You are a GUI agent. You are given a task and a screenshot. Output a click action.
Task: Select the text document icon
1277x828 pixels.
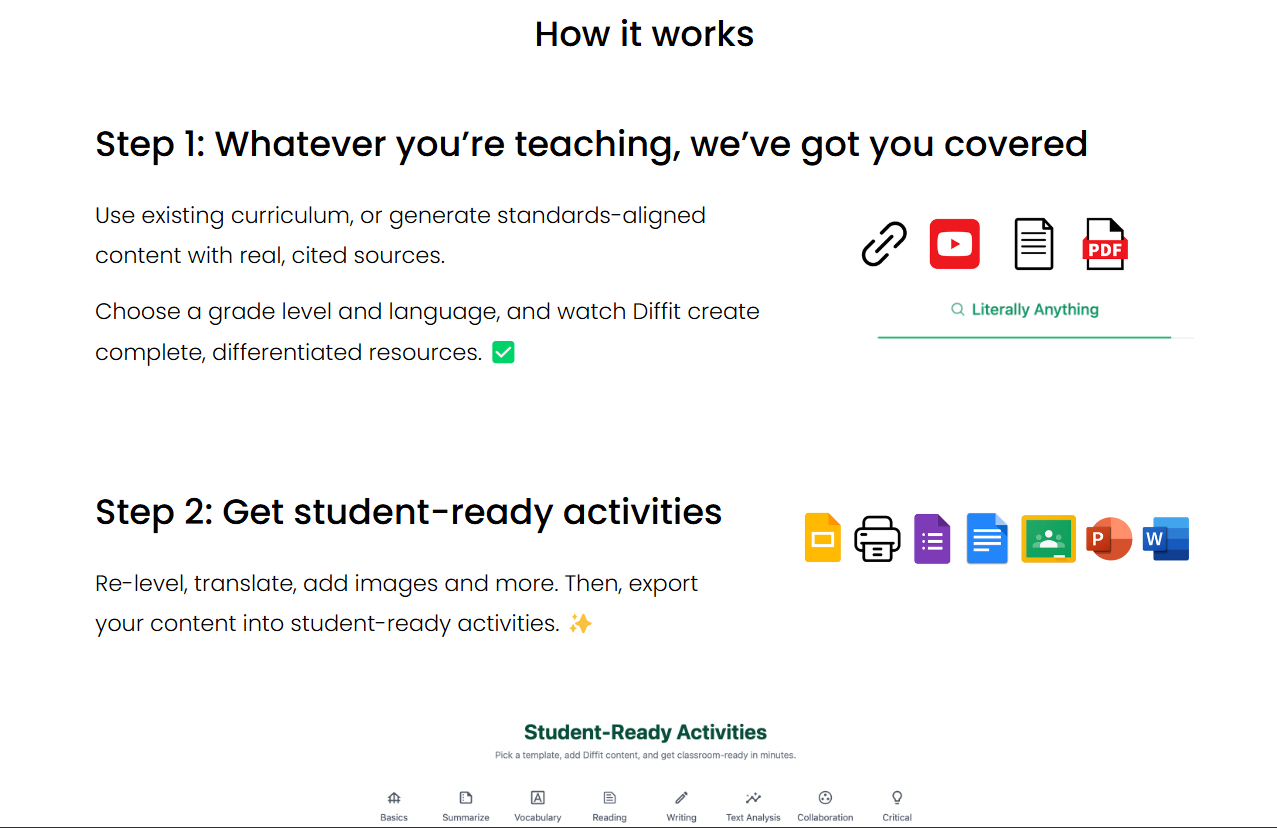click(x=1034, y=244)
